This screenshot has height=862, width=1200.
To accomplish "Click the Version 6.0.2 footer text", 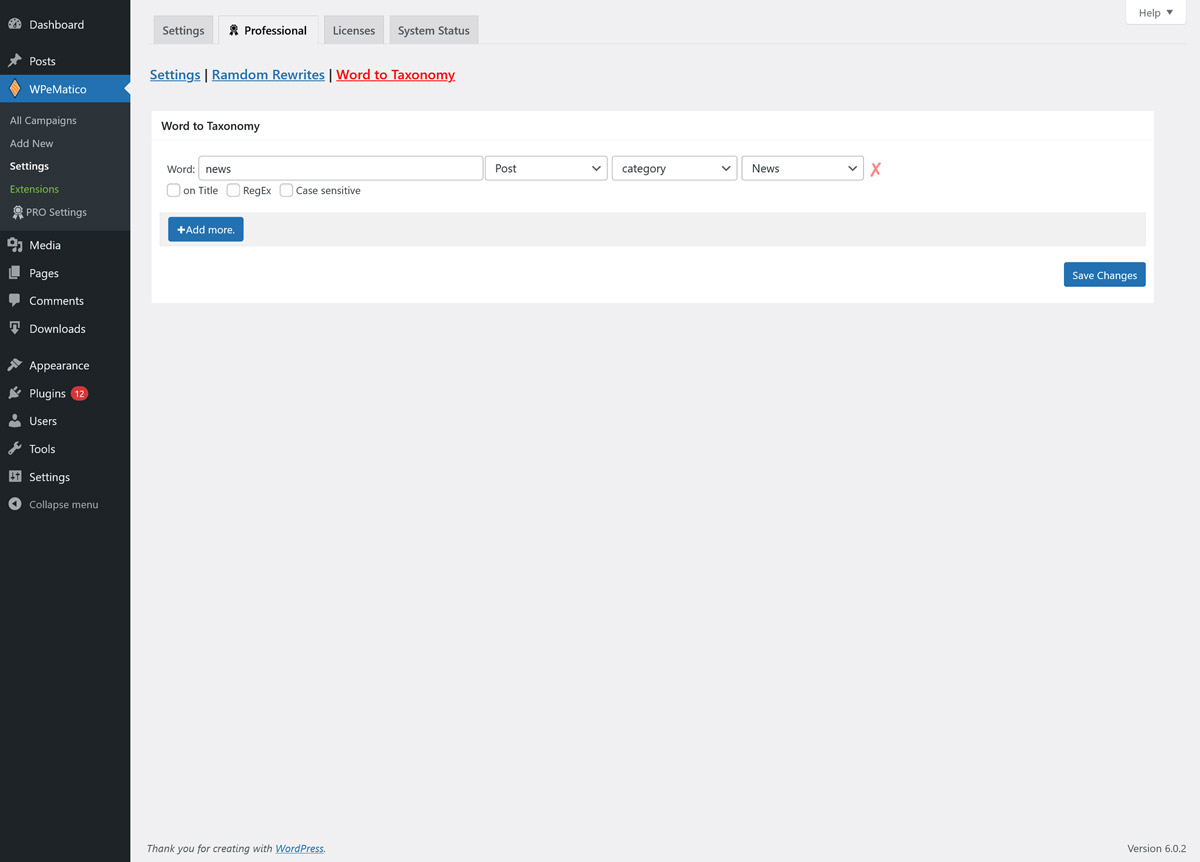I will [1157, 848].
